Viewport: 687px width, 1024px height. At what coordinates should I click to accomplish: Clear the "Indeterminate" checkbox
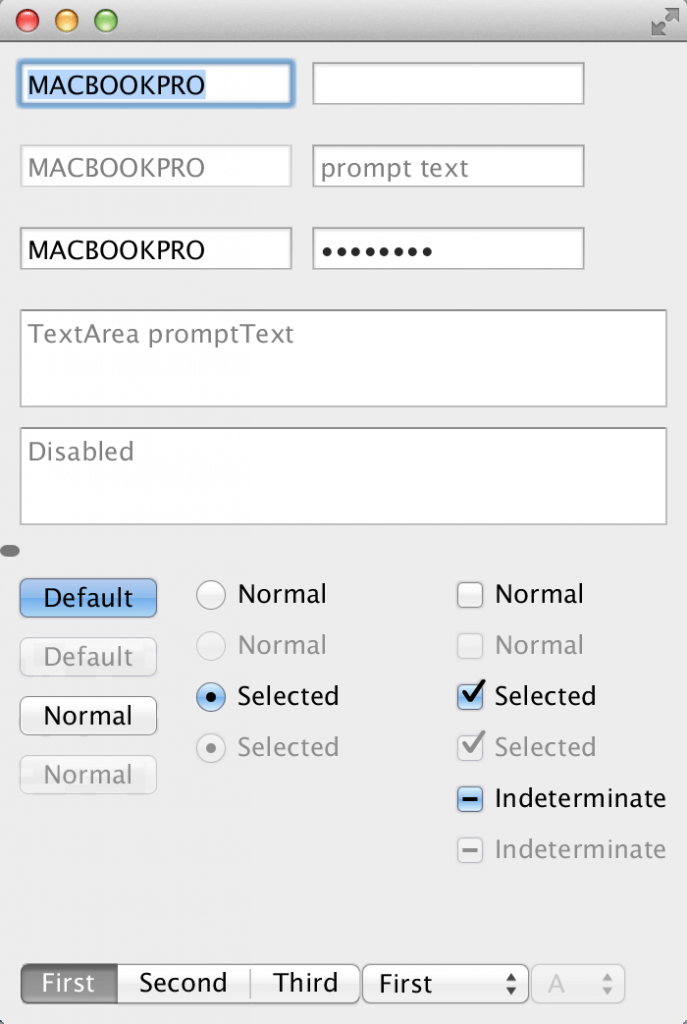coord(469,798)
